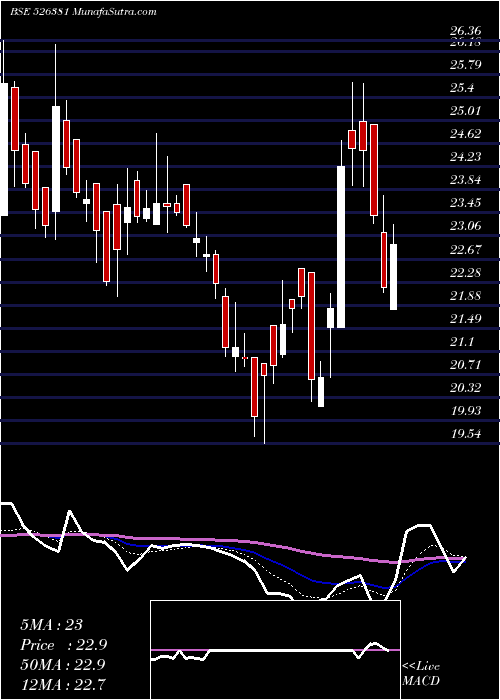Click the 25.4 price axis label
500x700 pixels.
[x=462, y=88]
